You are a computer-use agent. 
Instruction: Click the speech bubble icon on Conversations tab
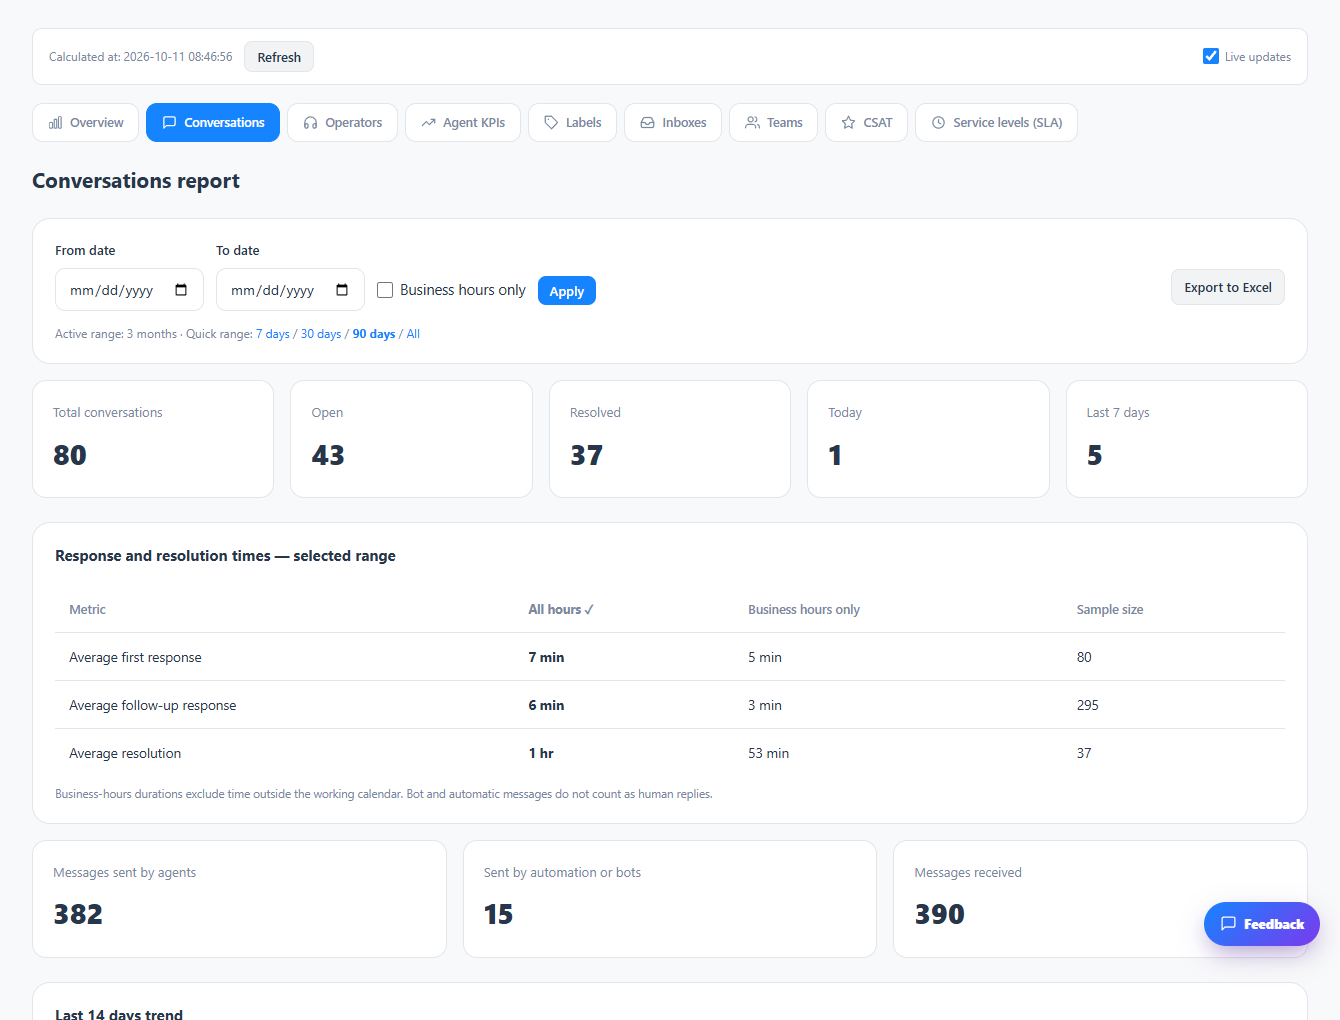coord(170,123)
